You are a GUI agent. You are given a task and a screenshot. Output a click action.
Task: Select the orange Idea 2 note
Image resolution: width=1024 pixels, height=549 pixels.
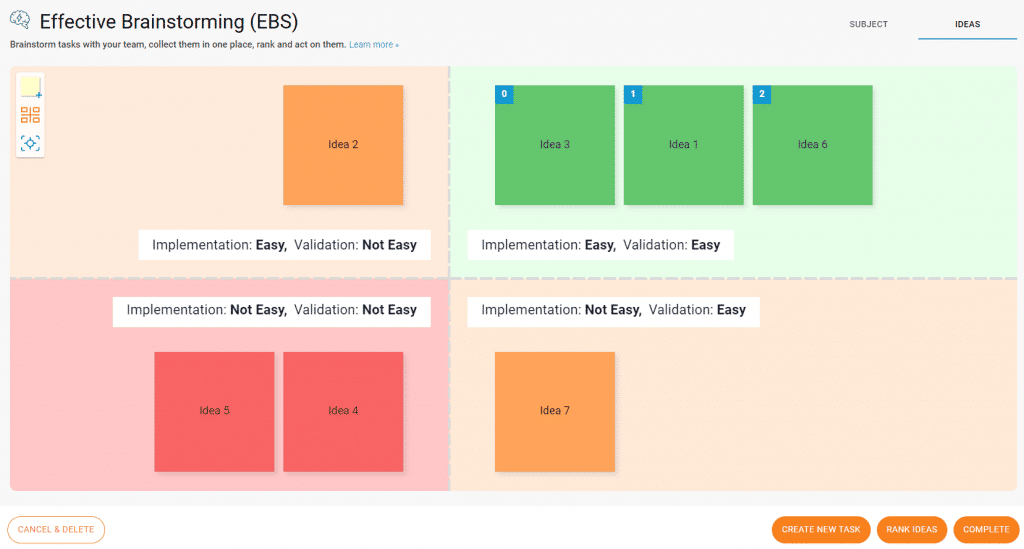click(343, 145)
